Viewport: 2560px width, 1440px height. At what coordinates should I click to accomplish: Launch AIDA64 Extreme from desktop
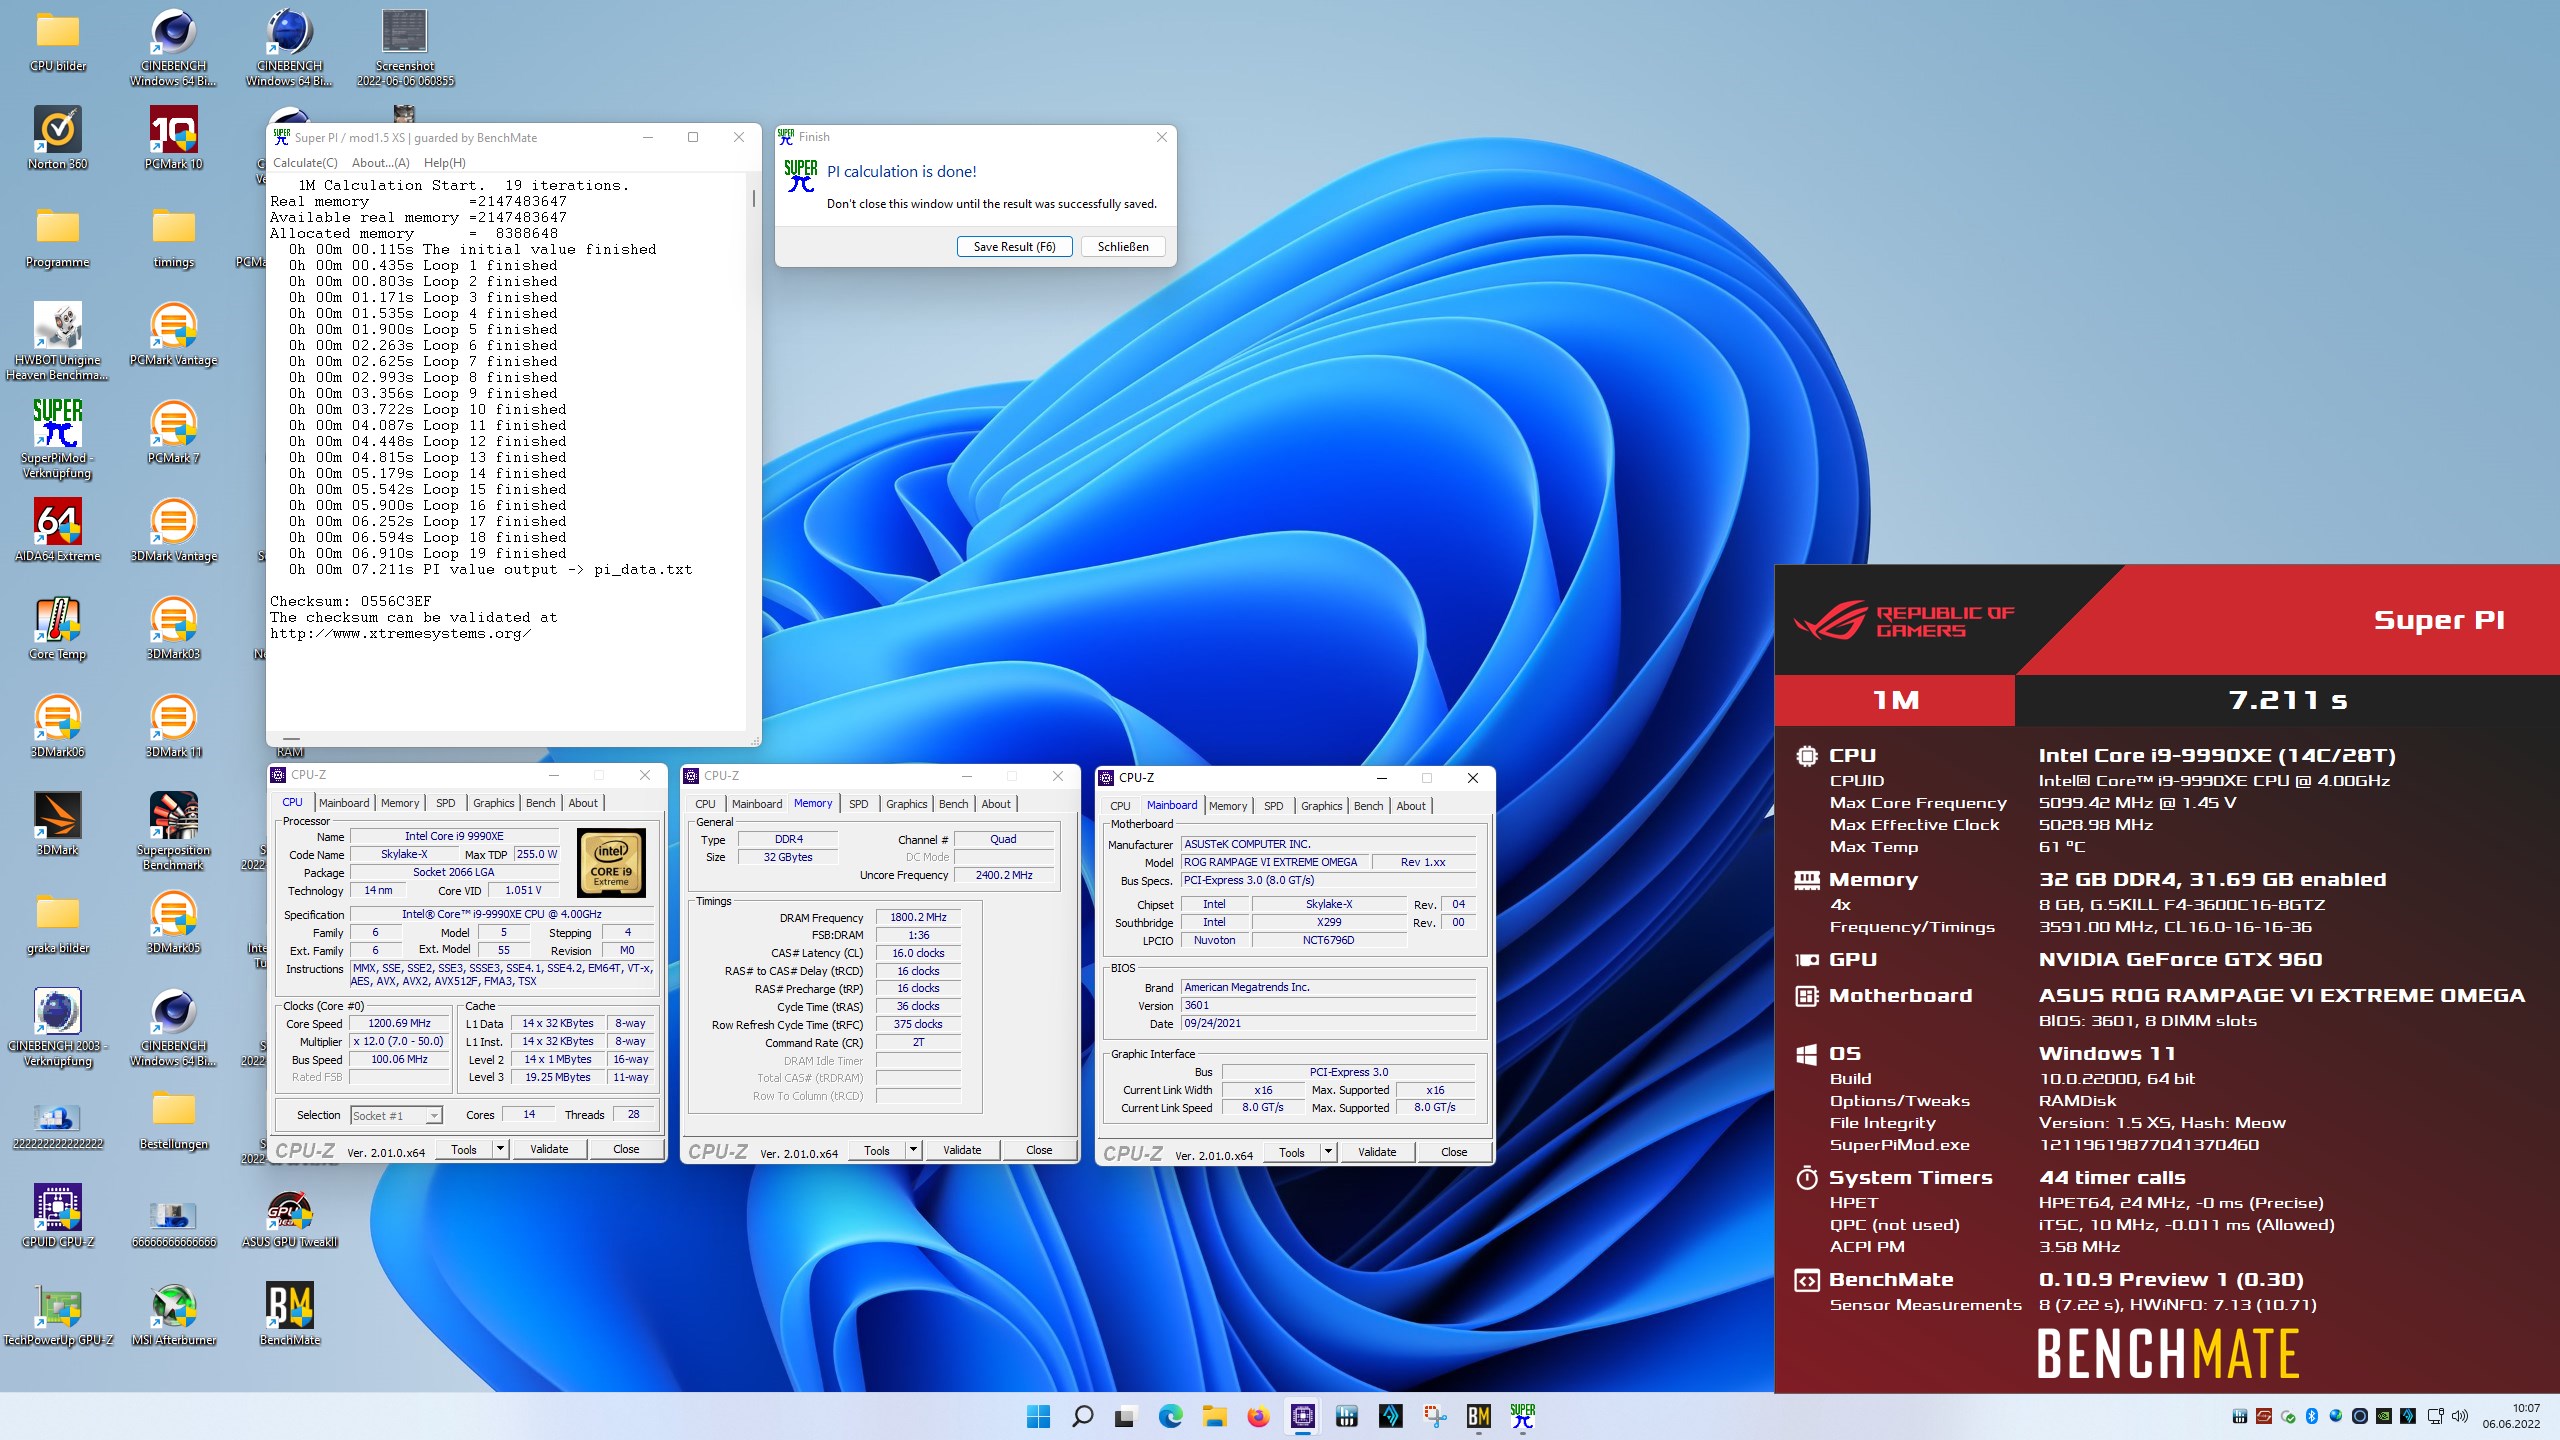(58, 529)
